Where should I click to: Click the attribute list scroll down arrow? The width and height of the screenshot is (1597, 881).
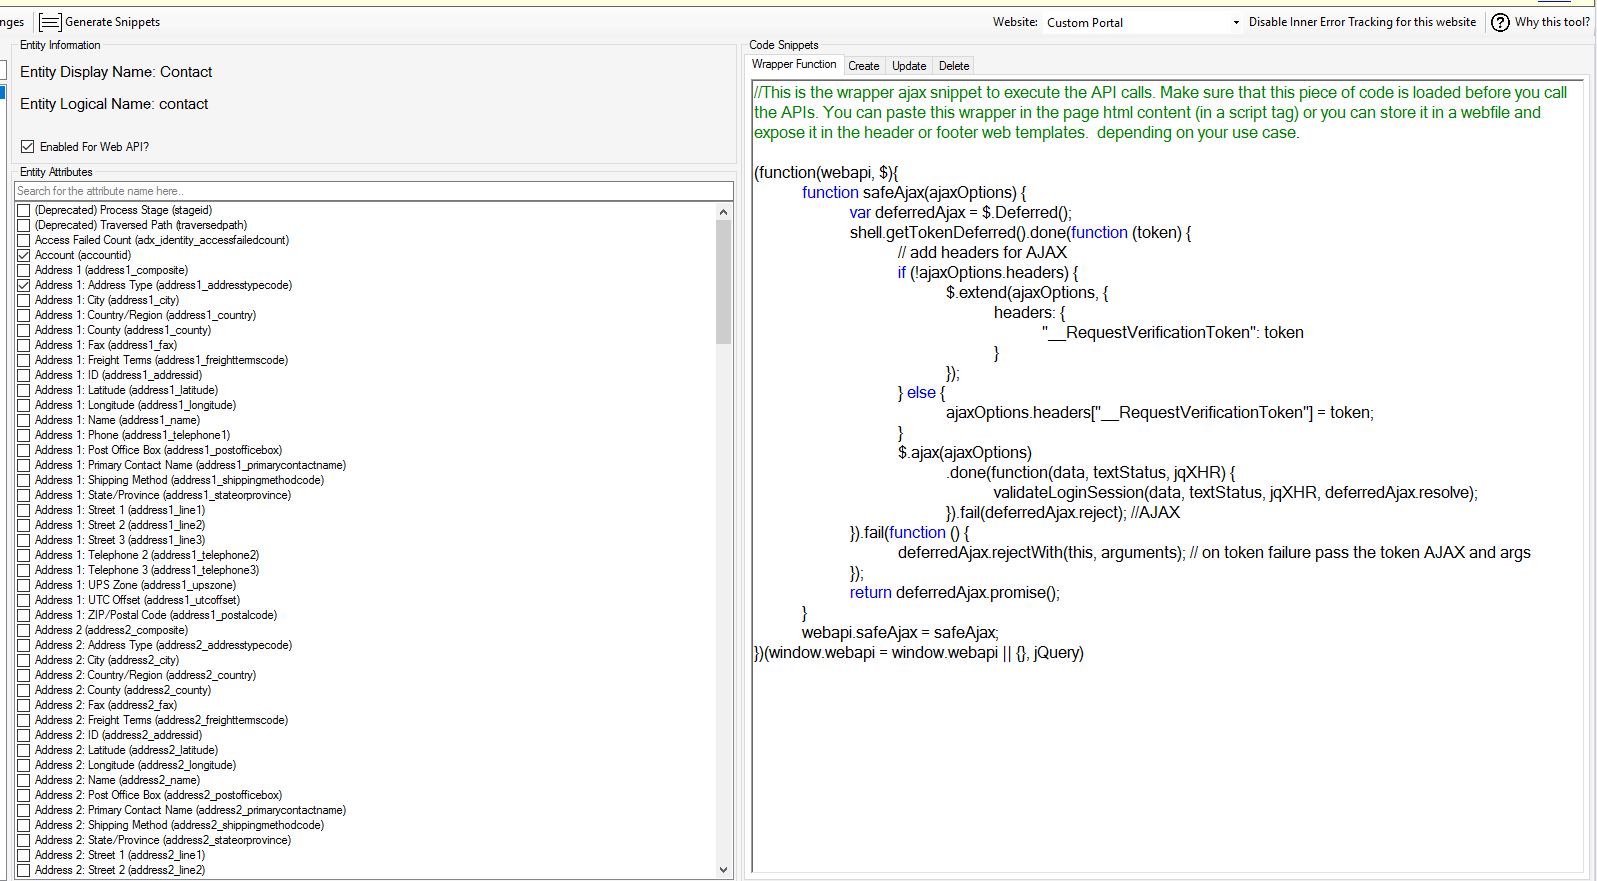[x=724, y=870]
